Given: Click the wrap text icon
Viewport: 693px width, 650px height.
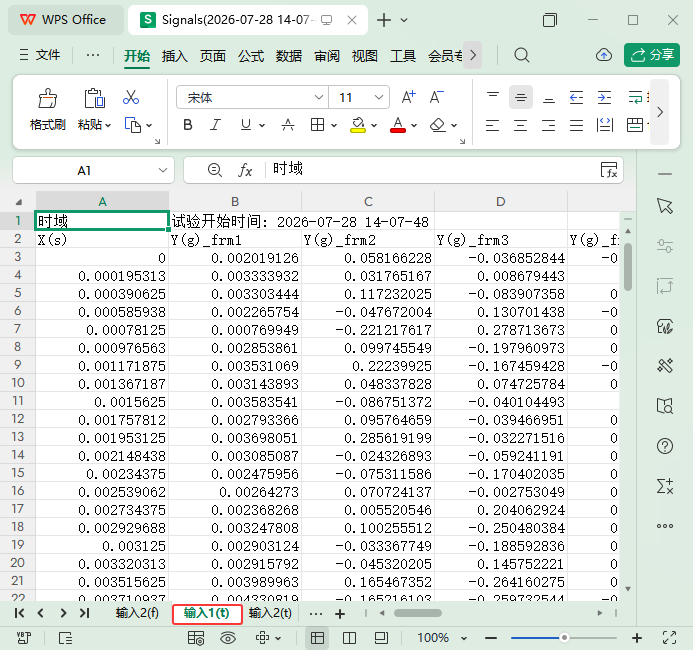Looking at the screenshot, I should click(x=635, y=97).
